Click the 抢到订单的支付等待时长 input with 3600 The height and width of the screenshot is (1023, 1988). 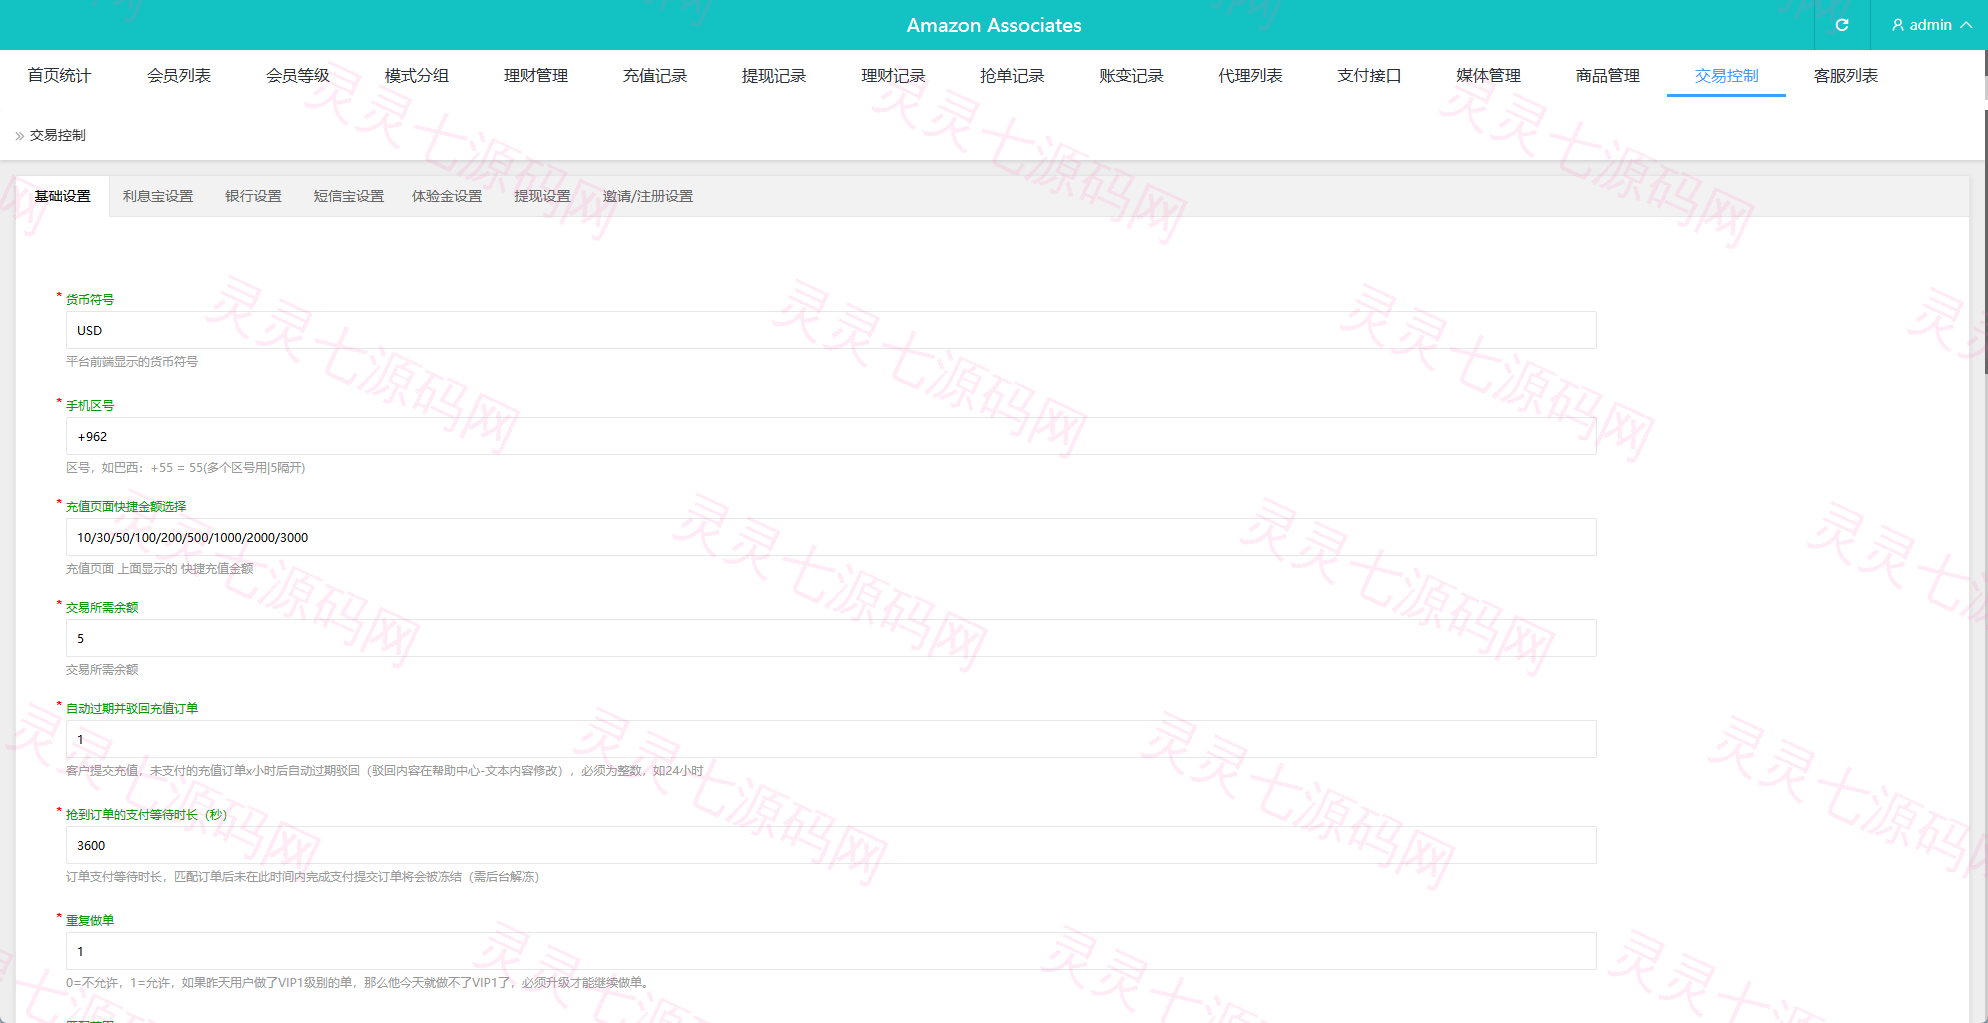[x=831, y=845]
